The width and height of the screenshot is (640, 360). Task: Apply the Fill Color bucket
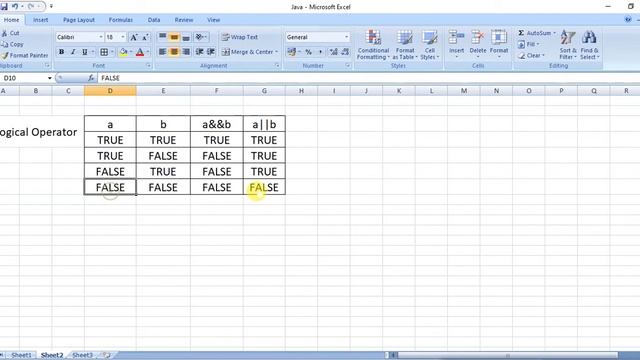pyautogui.click(x=123, y=52)
